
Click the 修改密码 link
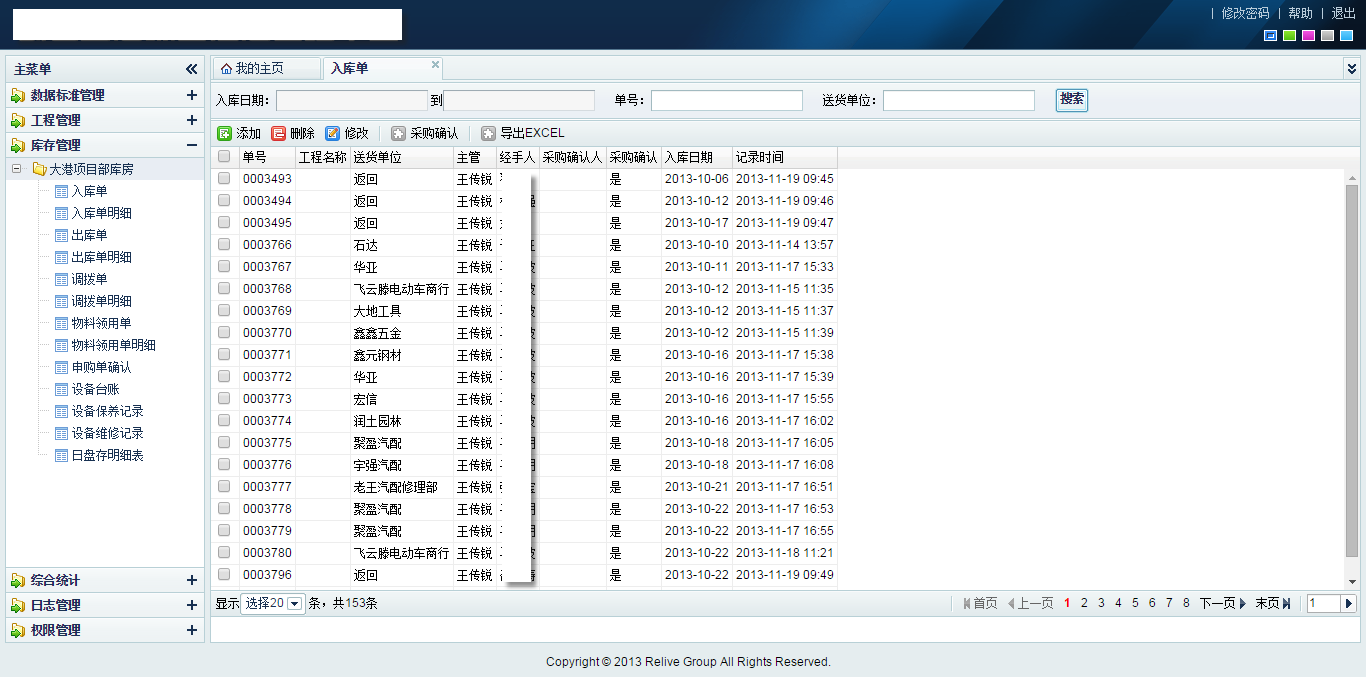pyautogui.click(x=1245, y=13)
